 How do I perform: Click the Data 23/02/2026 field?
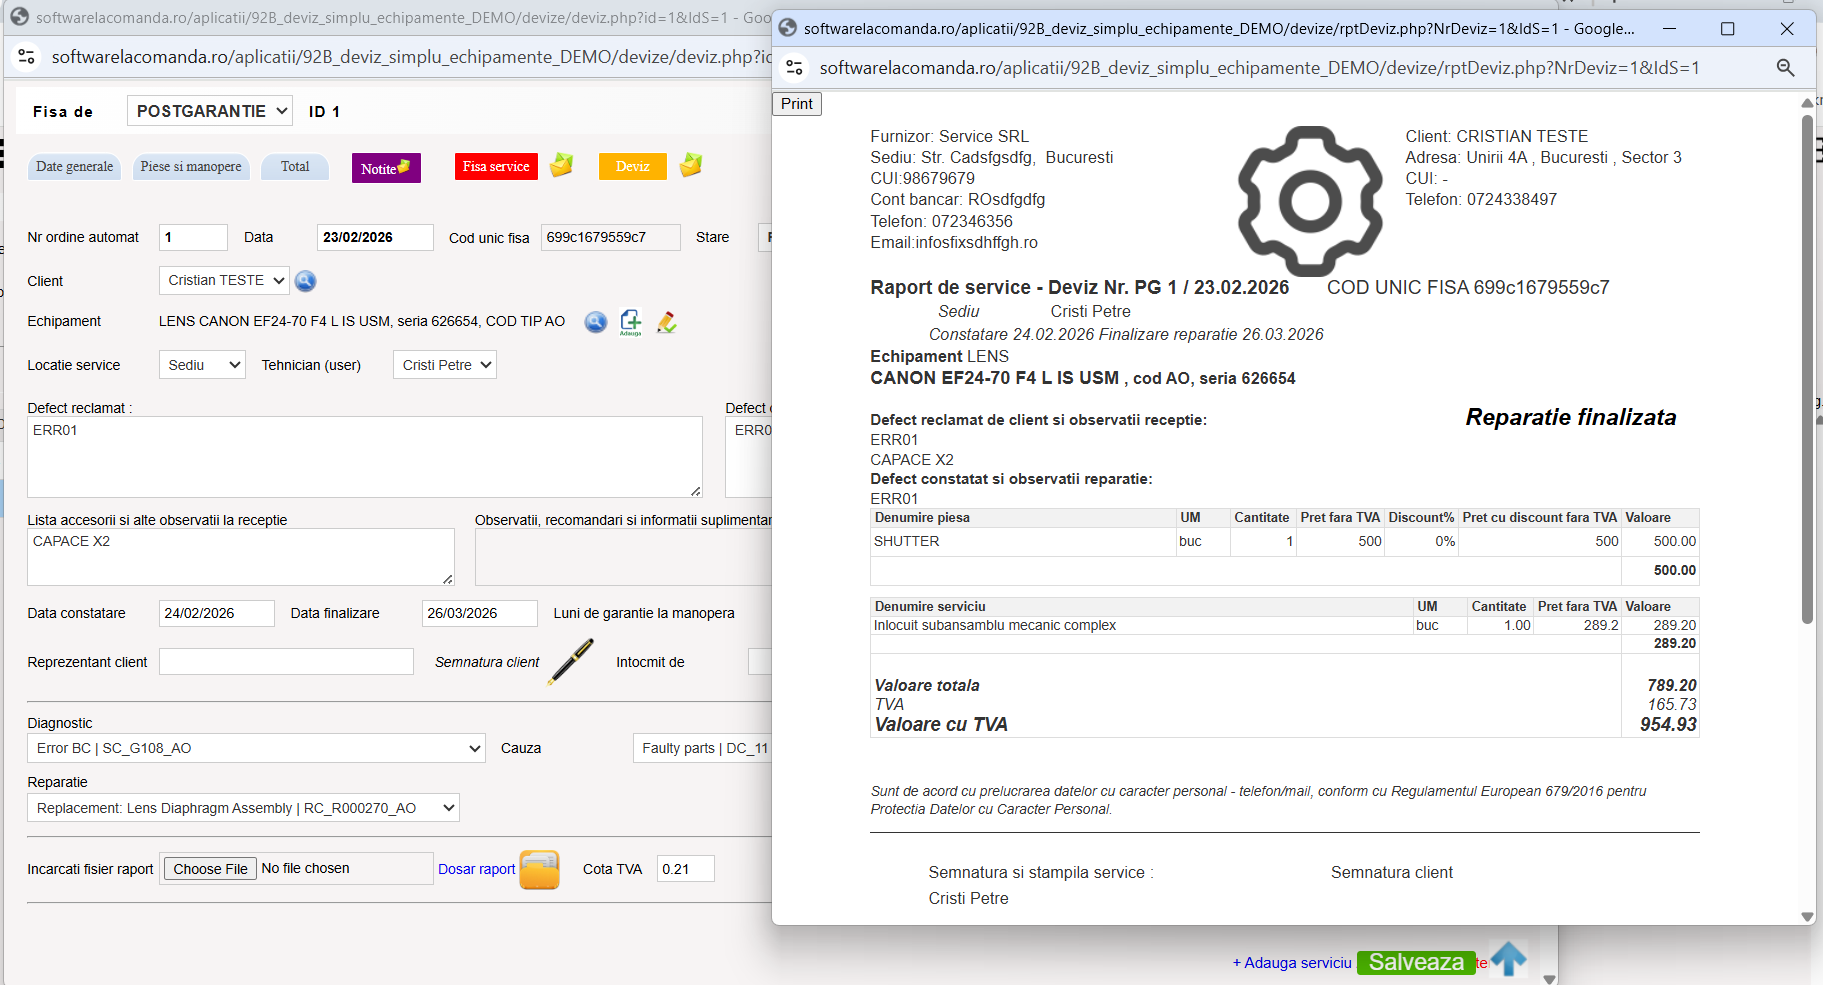(375, 237)
